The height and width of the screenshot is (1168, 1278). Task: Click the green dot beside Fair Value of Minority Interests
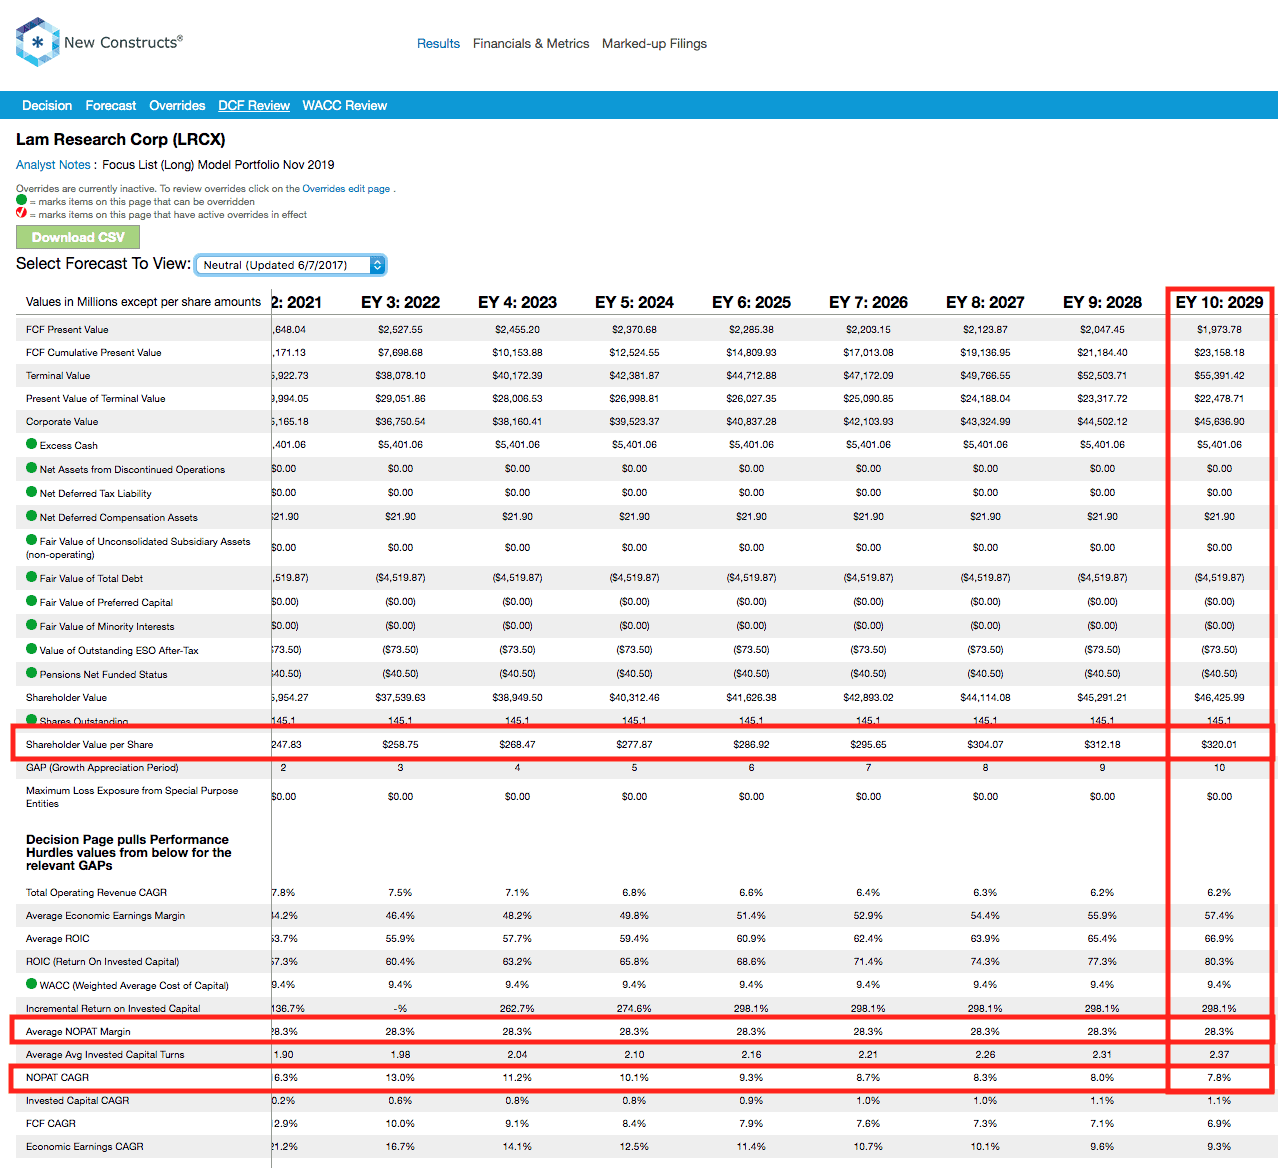tap(32, 625)
